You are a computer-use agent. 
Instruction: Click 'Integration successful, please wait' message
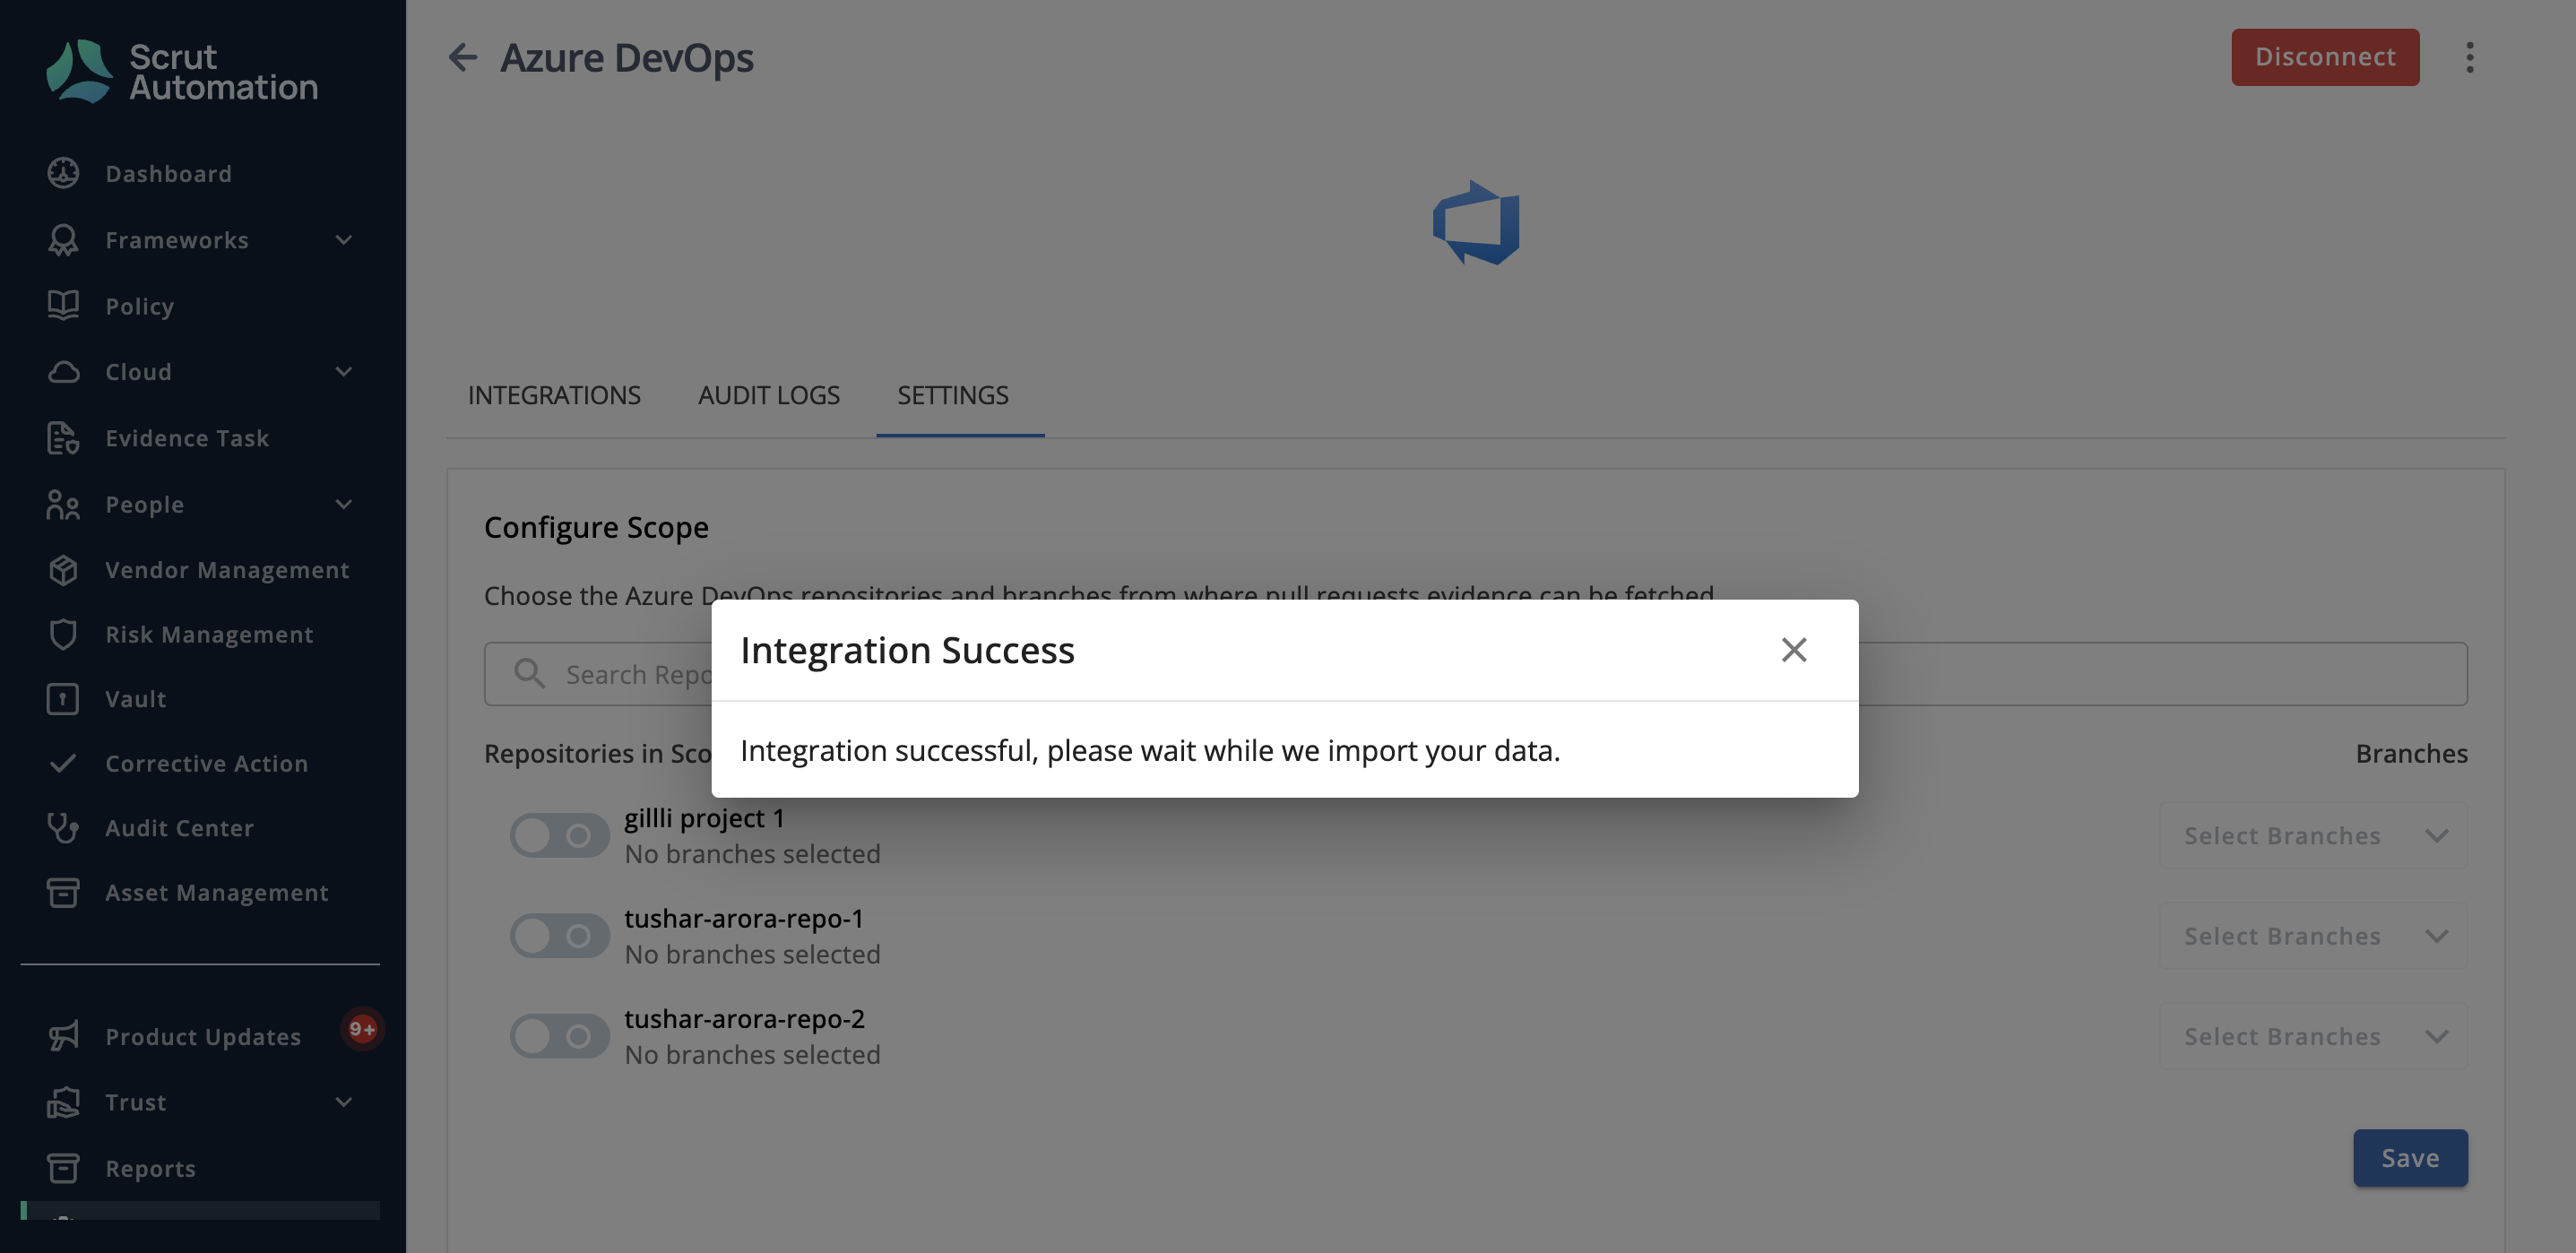[1150, 750]
